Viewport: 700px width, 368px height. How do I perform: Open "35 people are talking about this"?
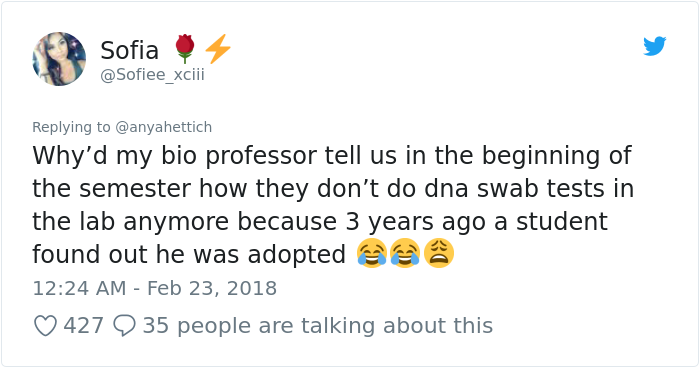pyautogui.click(x=318, y=326)
